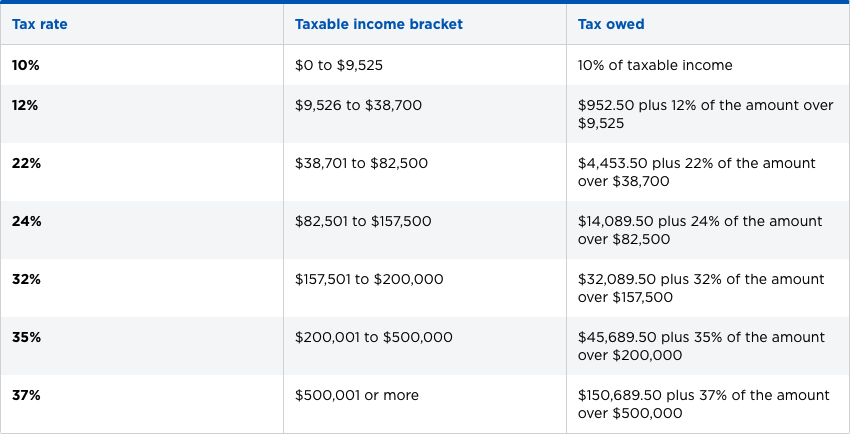Select the "$150,689.50 plus 37%" tax owed cell
This screenshot has width=850, height=435.
(x=704, y=404)
